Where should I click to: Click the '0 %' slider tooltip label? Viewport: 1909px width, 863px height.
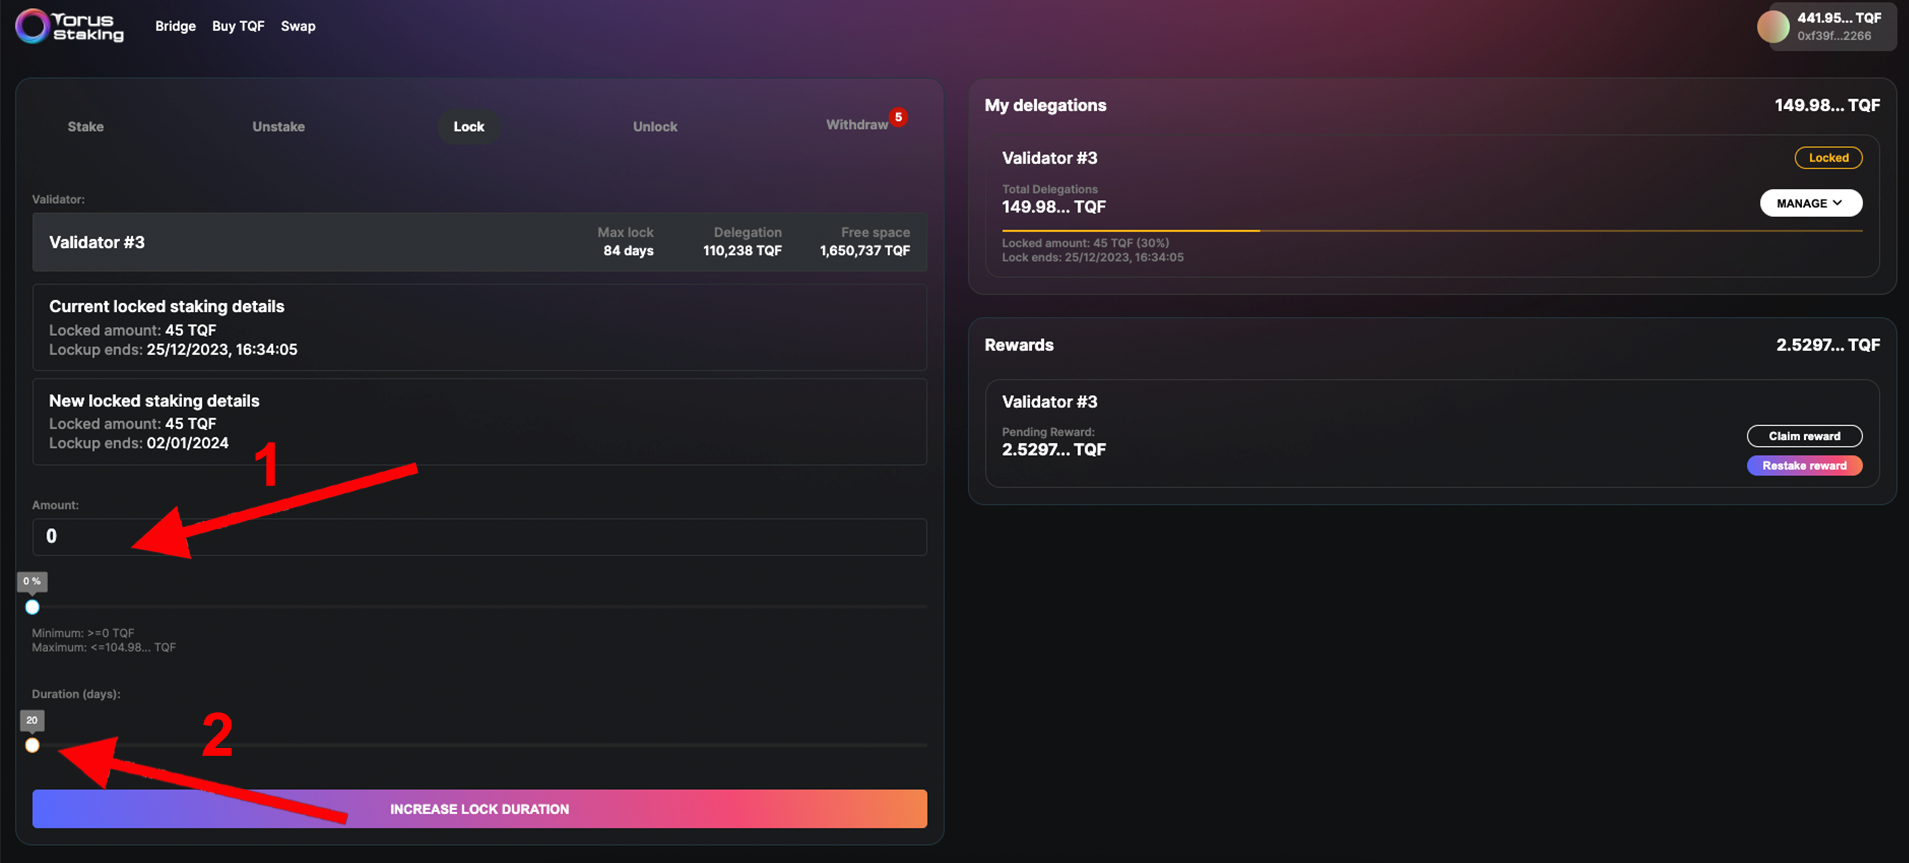tap(32, 581)
